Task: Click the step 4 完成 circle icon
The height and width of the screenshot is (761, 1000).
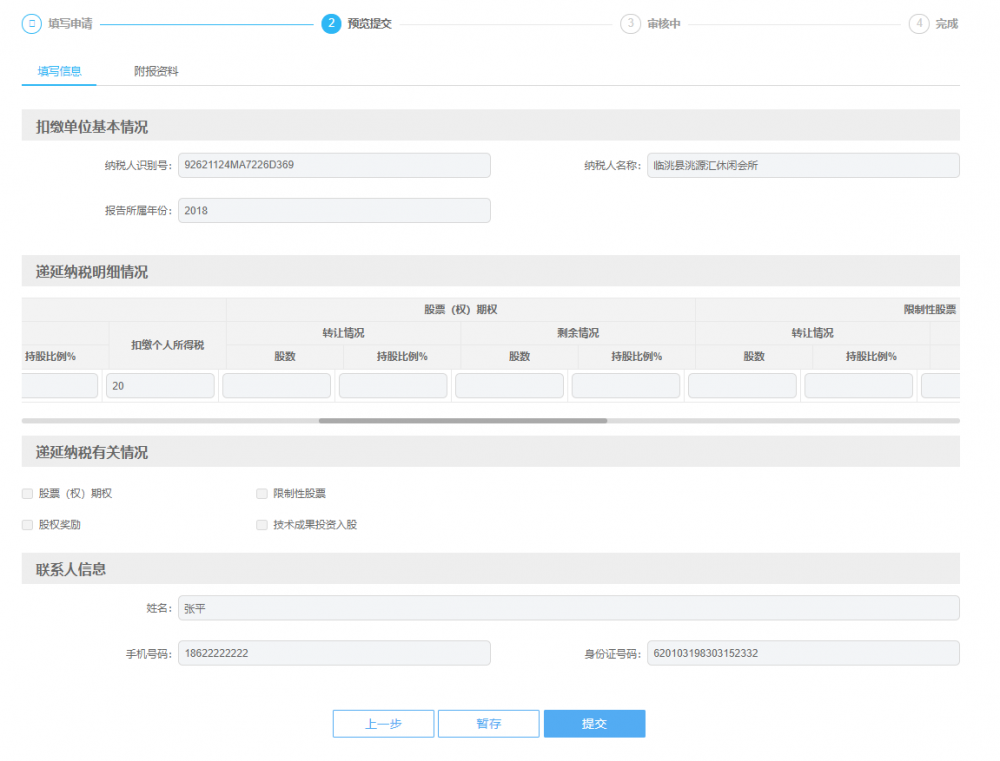Action: pos(919,24)
